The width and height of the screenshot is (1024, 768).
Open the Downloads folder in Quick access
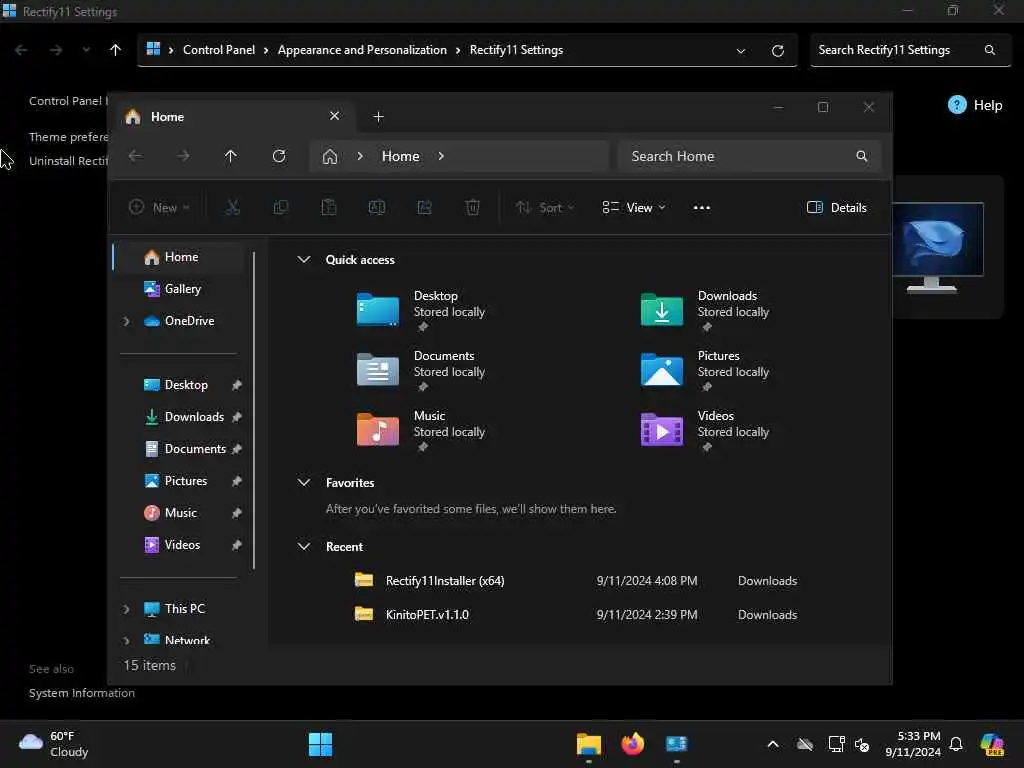(x=705, y=310)
